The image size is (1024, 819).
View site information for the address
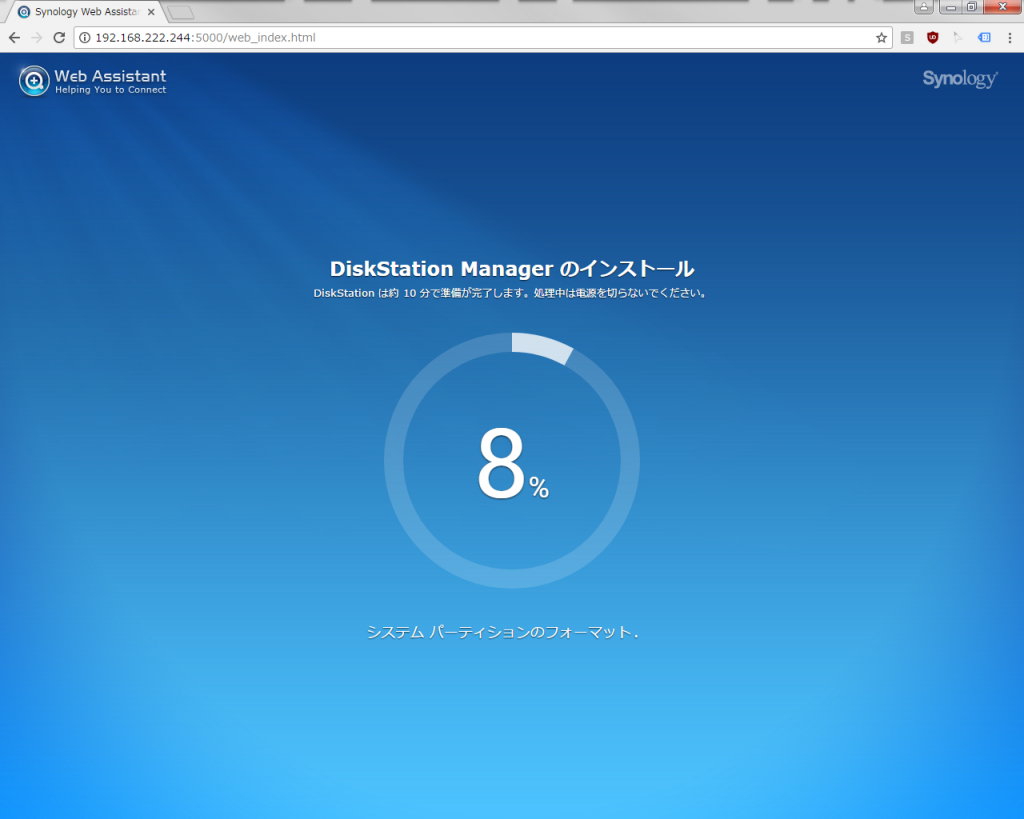(84, 38)
